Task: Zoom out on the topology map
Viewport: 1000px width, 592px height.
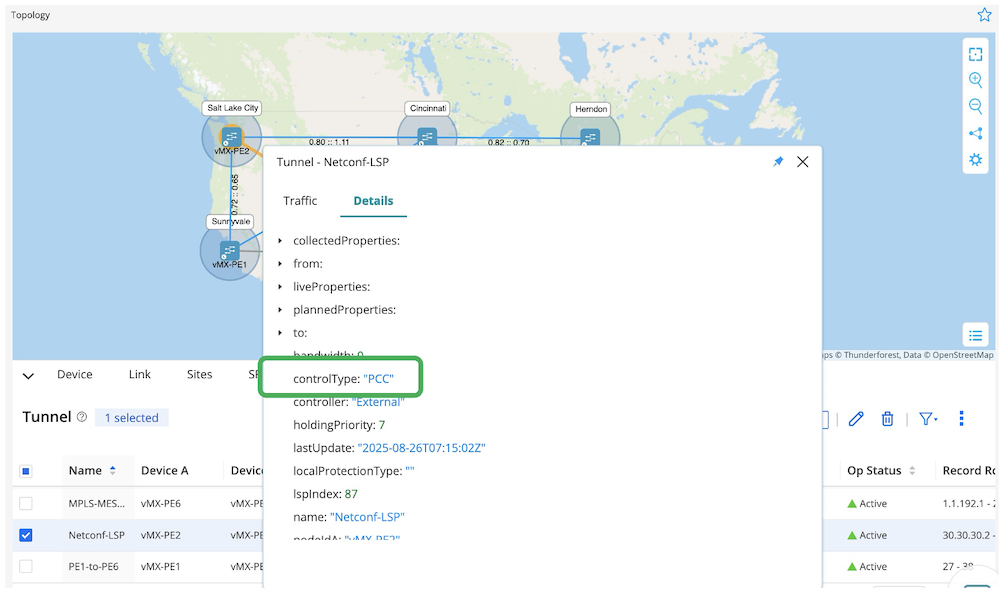Action: pos(975,106)
